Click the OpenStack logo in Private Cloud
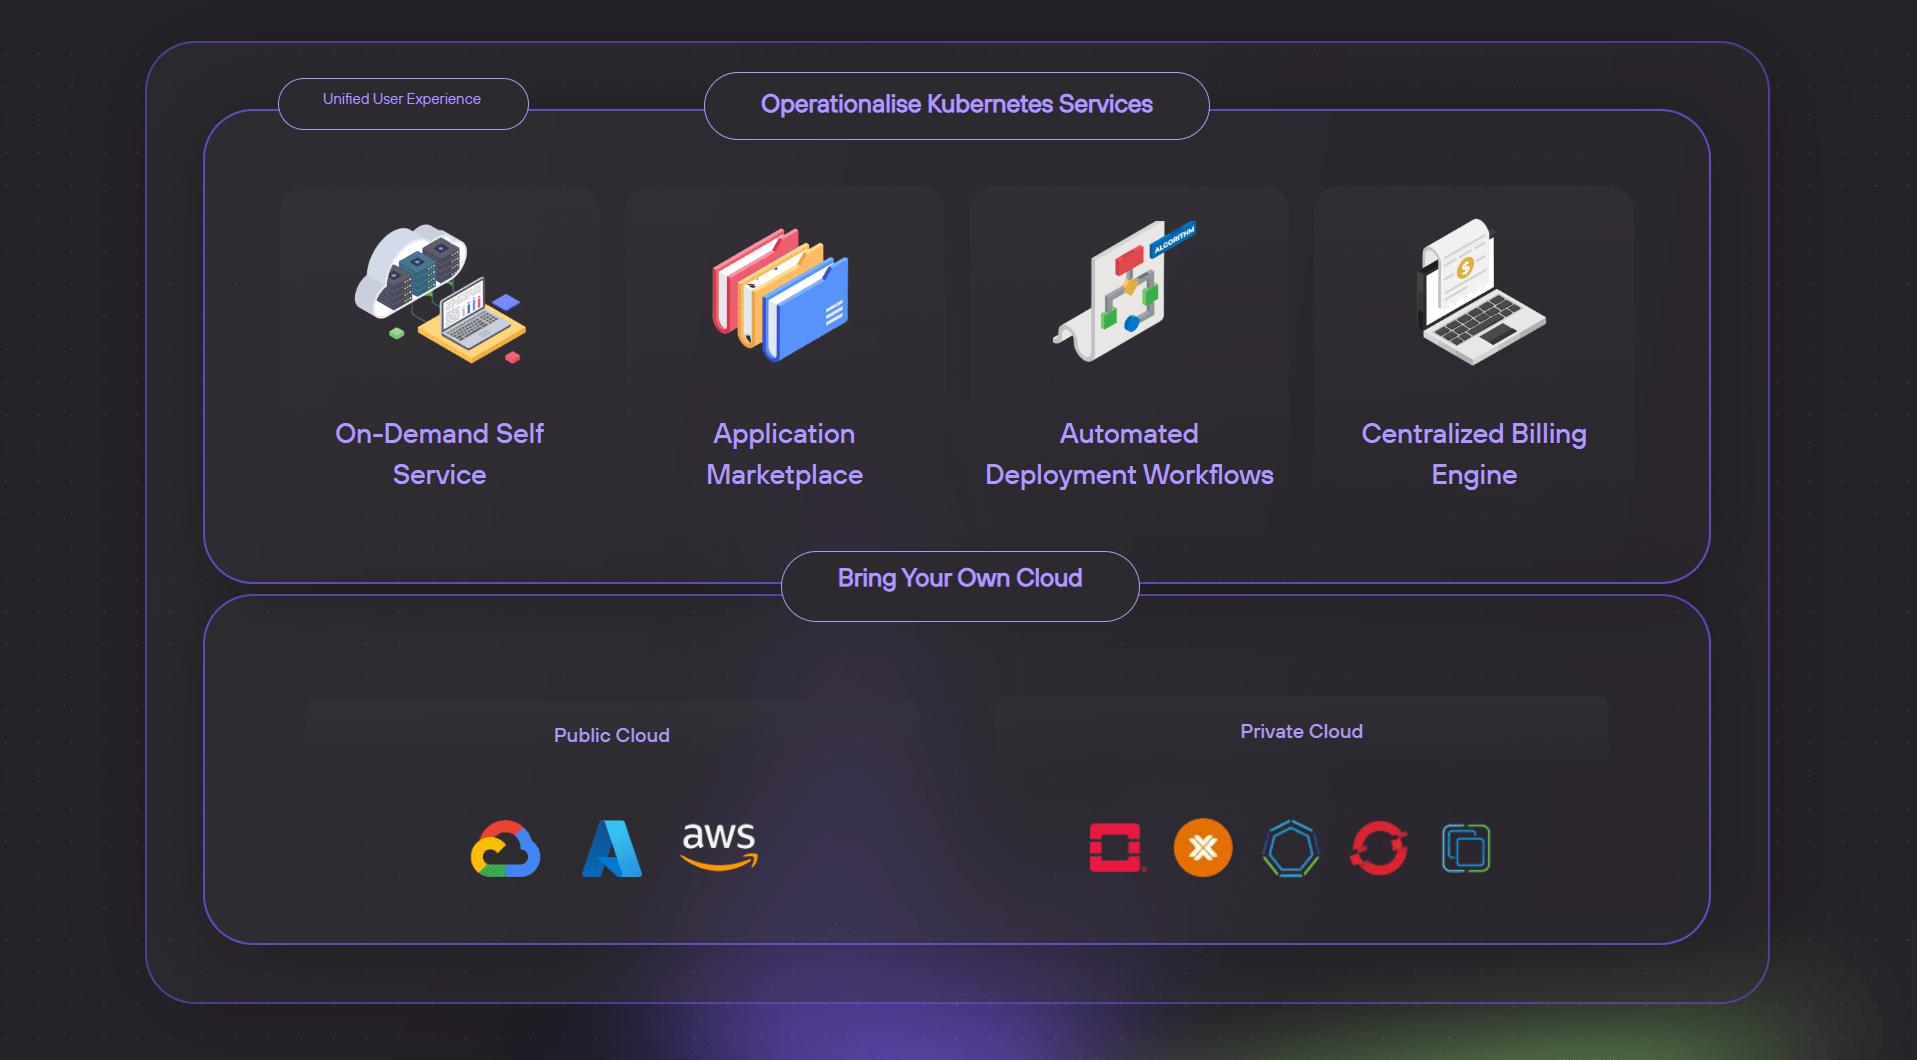This screenshot has height=1060, width=1920. [x=1118, y=848]
